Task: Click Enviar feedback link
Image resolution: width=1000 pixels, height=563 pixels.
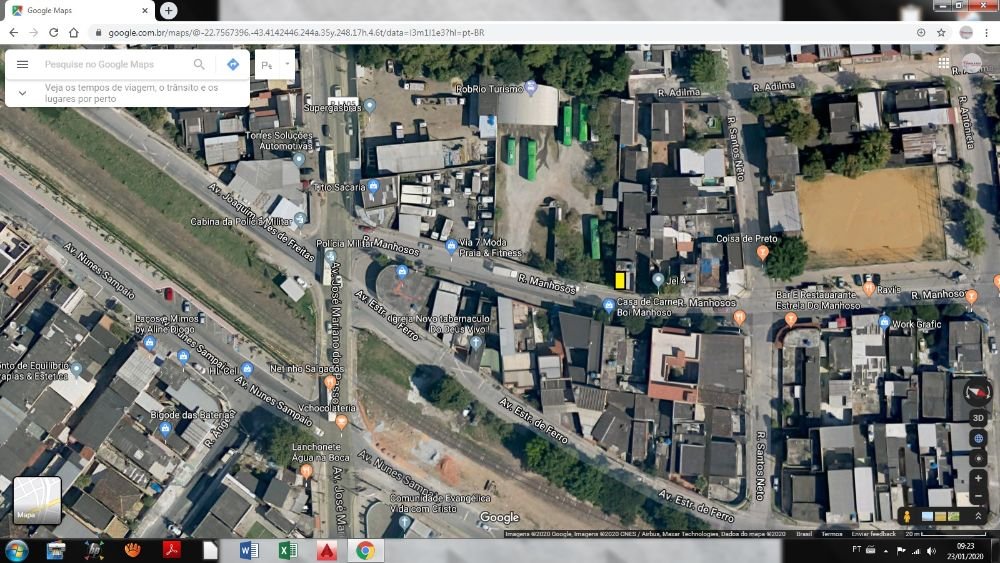Action: [874, 534]
